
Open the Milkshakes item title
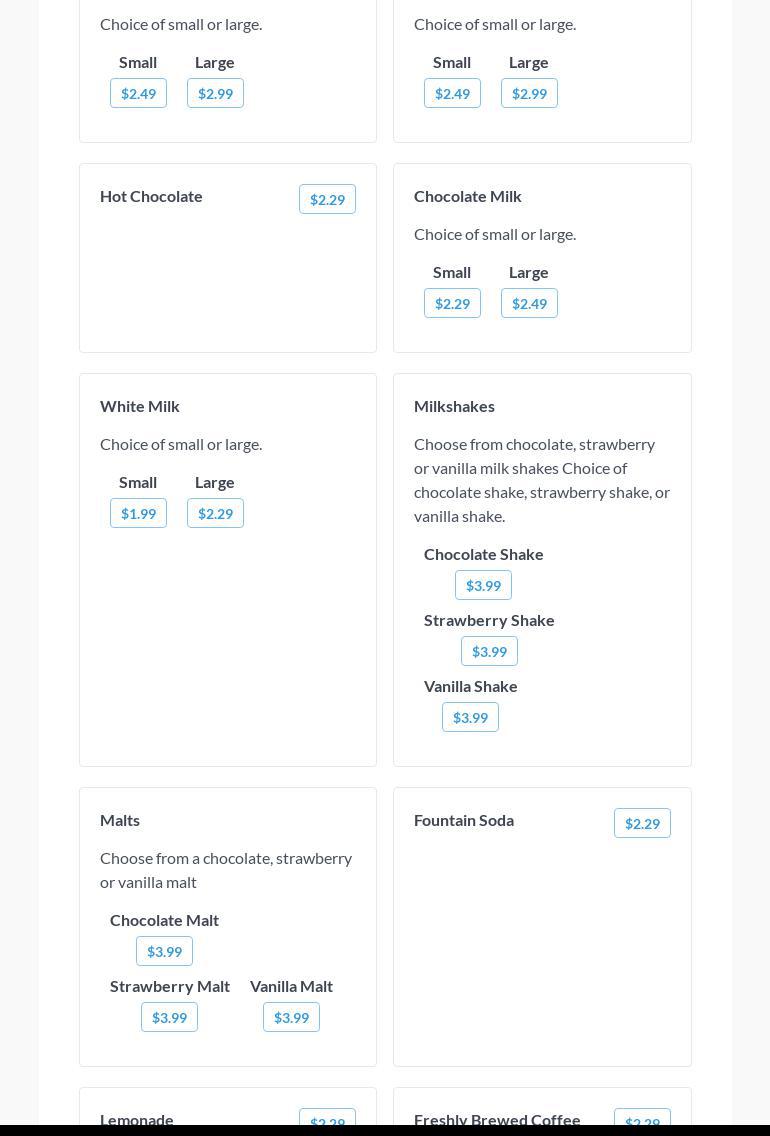tap(454, 406)
